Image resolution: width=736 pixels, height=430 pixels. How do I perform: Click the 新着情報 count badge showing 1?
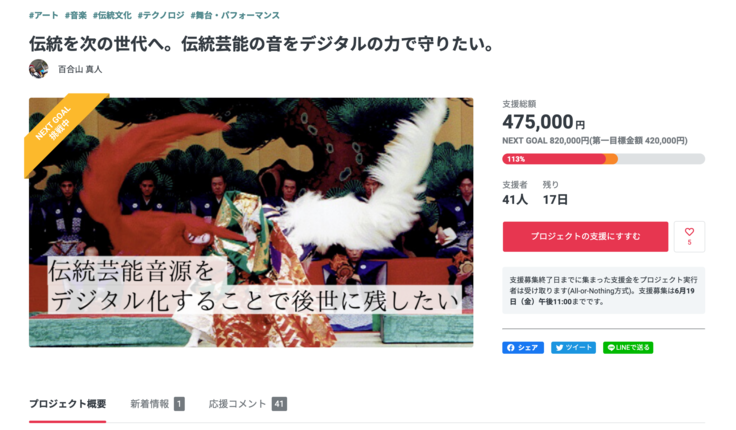[x=179, y=404]
